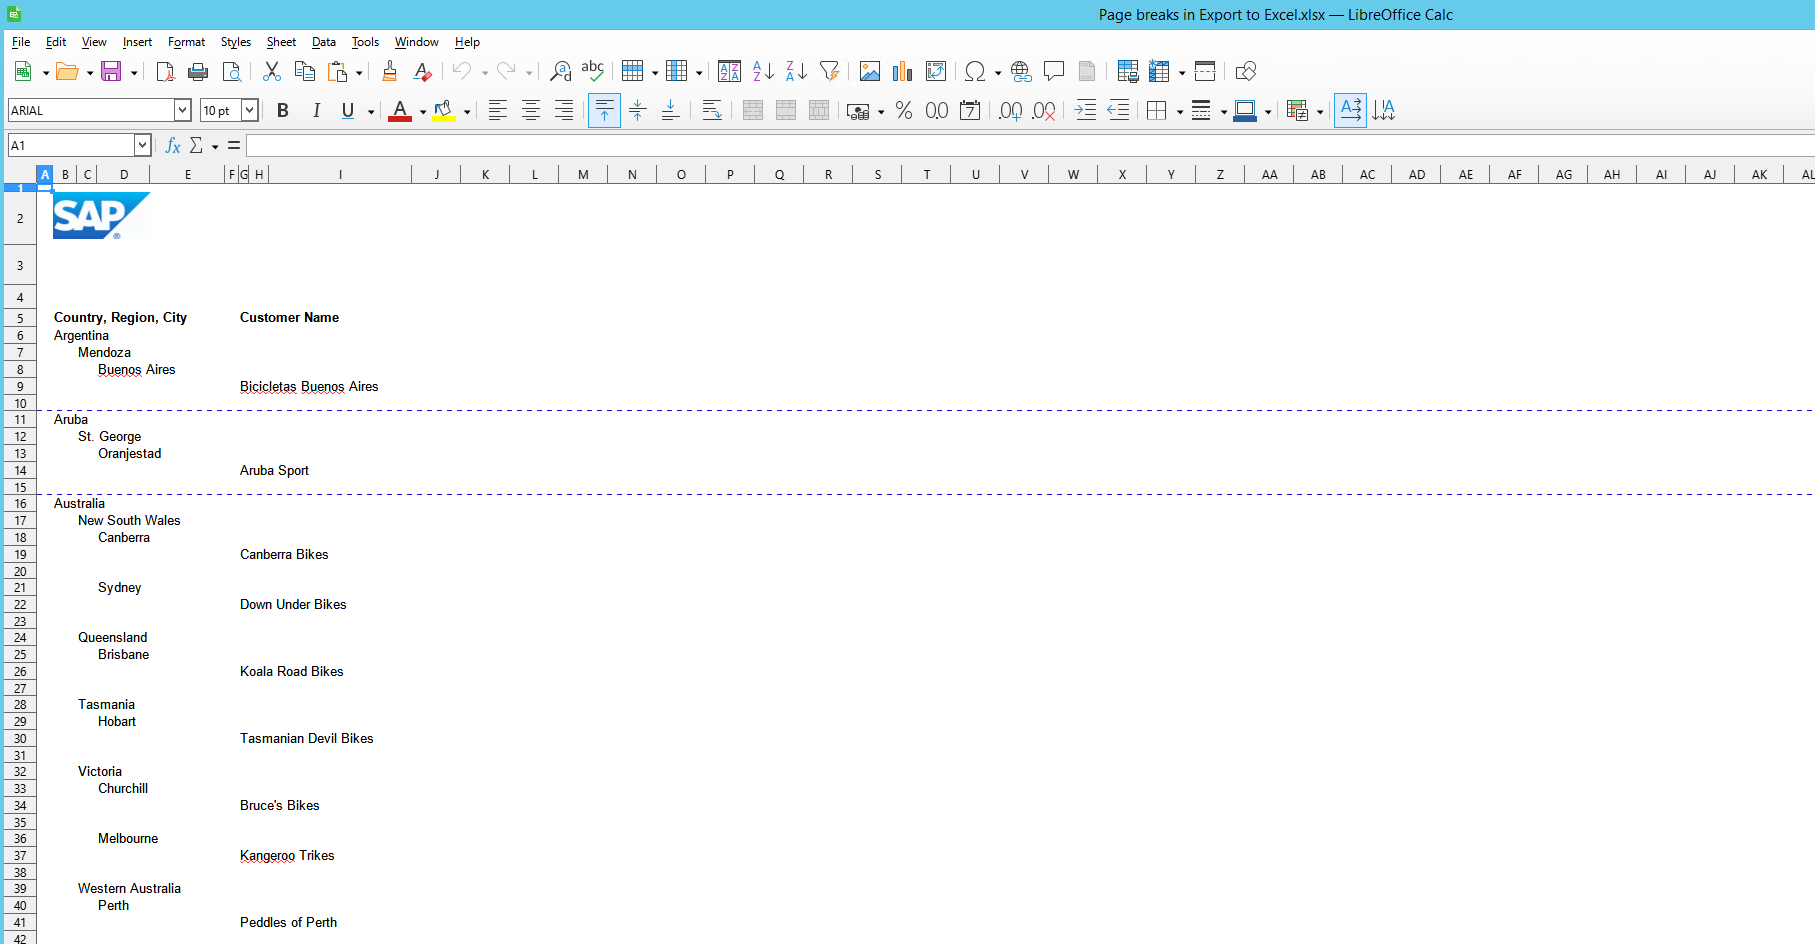Screen dimensions: 1815x945
Task: Click the Copy icon
Action: point(304,71)
